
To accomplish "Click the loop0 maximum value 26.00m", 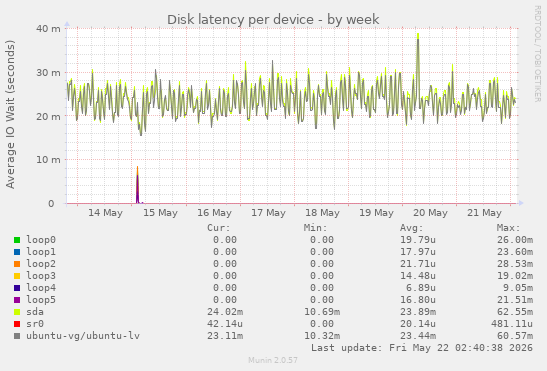I will click(x=515, y=240).
